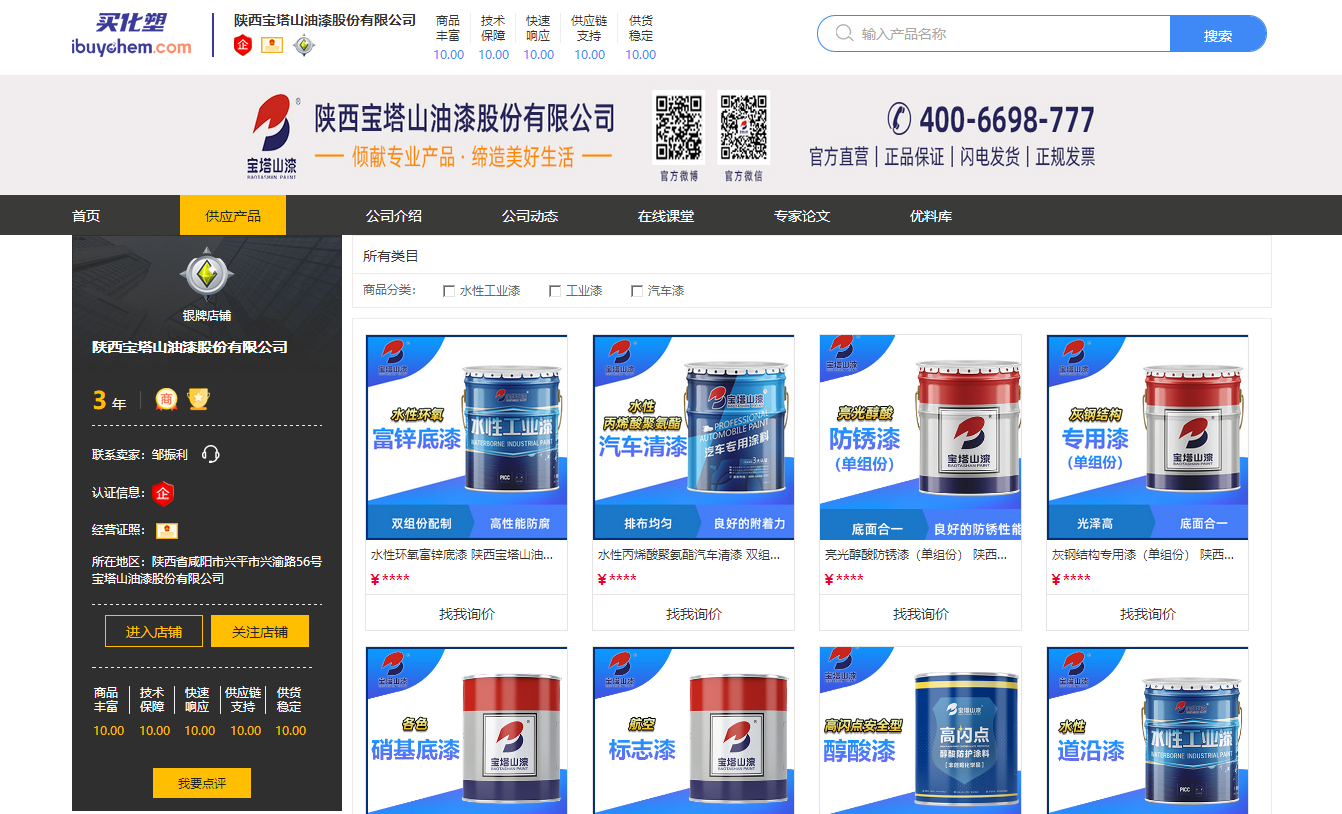This screenshot has height=814, width=1342.
Task: Click the 所有类目 label
Action: click(x=391, y=256)
